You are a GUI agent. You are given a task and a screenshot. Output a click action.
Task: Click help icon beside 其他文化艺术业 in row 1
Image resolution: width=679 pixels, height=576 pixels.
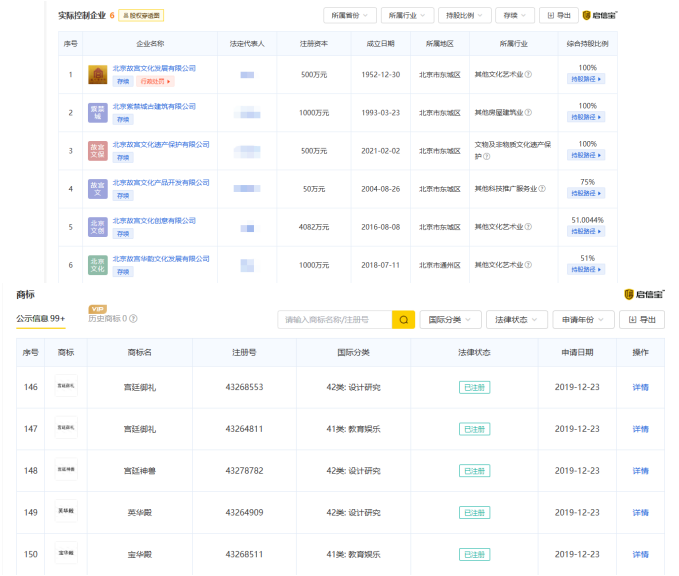tap(528, 74)
